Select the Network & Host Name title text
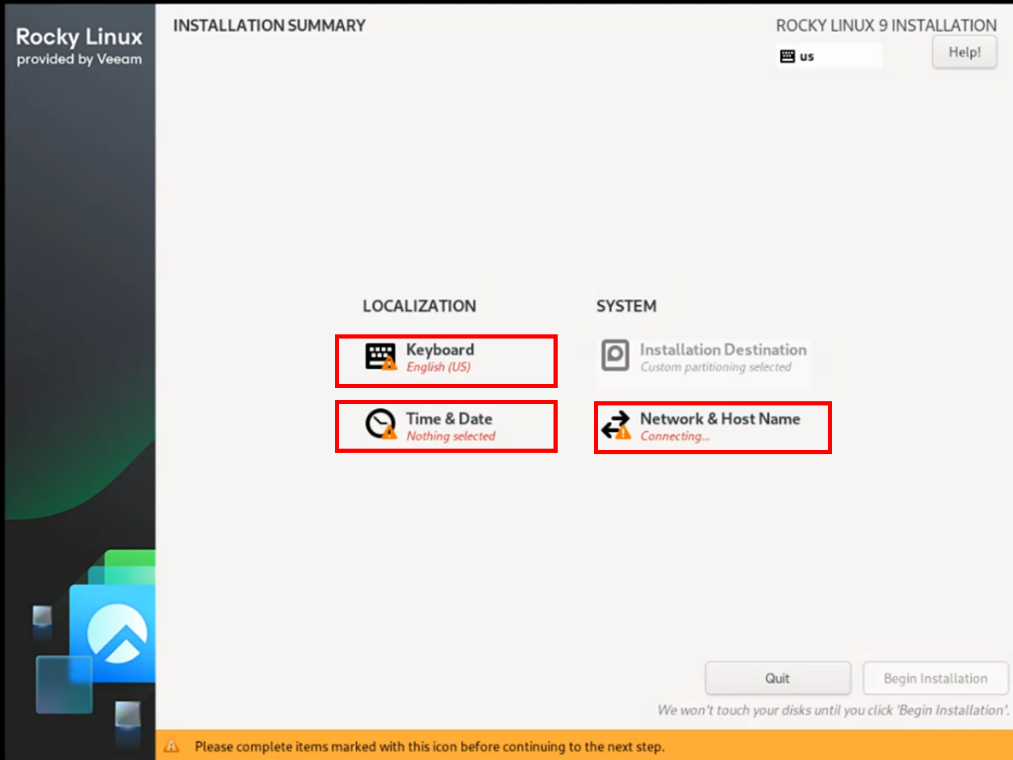 pos(720,419)
